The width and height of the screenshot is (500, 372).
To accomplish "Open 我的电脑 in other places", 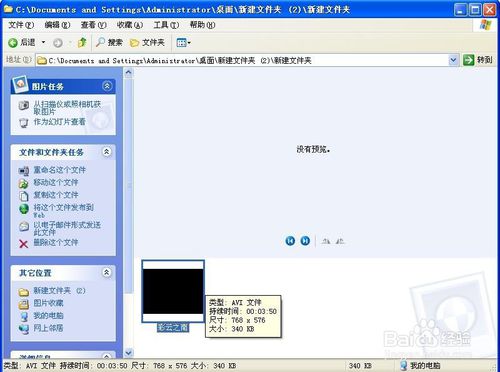I will pyautogui.click(x=48, y=315).
